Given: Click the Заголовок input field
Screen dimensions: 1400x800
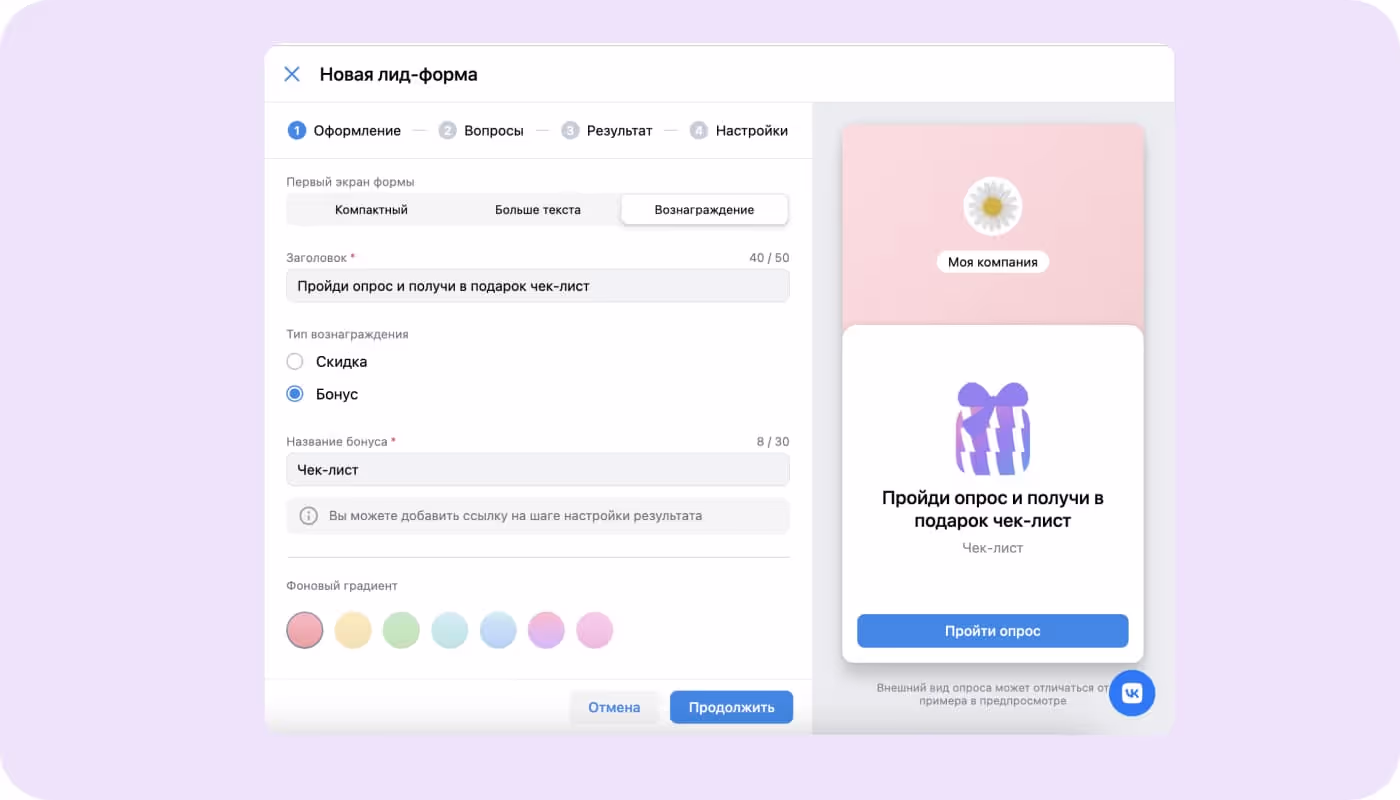Looking at the screenshot, I should coord(538,286).
